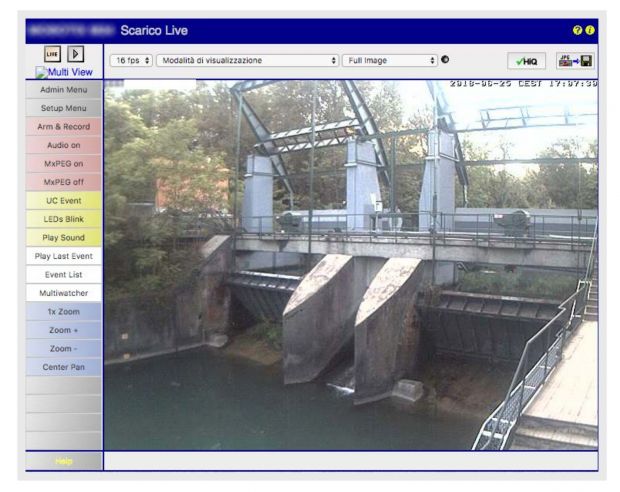The height and width of the screenshot is (492, 620).
Task: Expand the 16 fps frame rate dropdown
Action: 132,61
